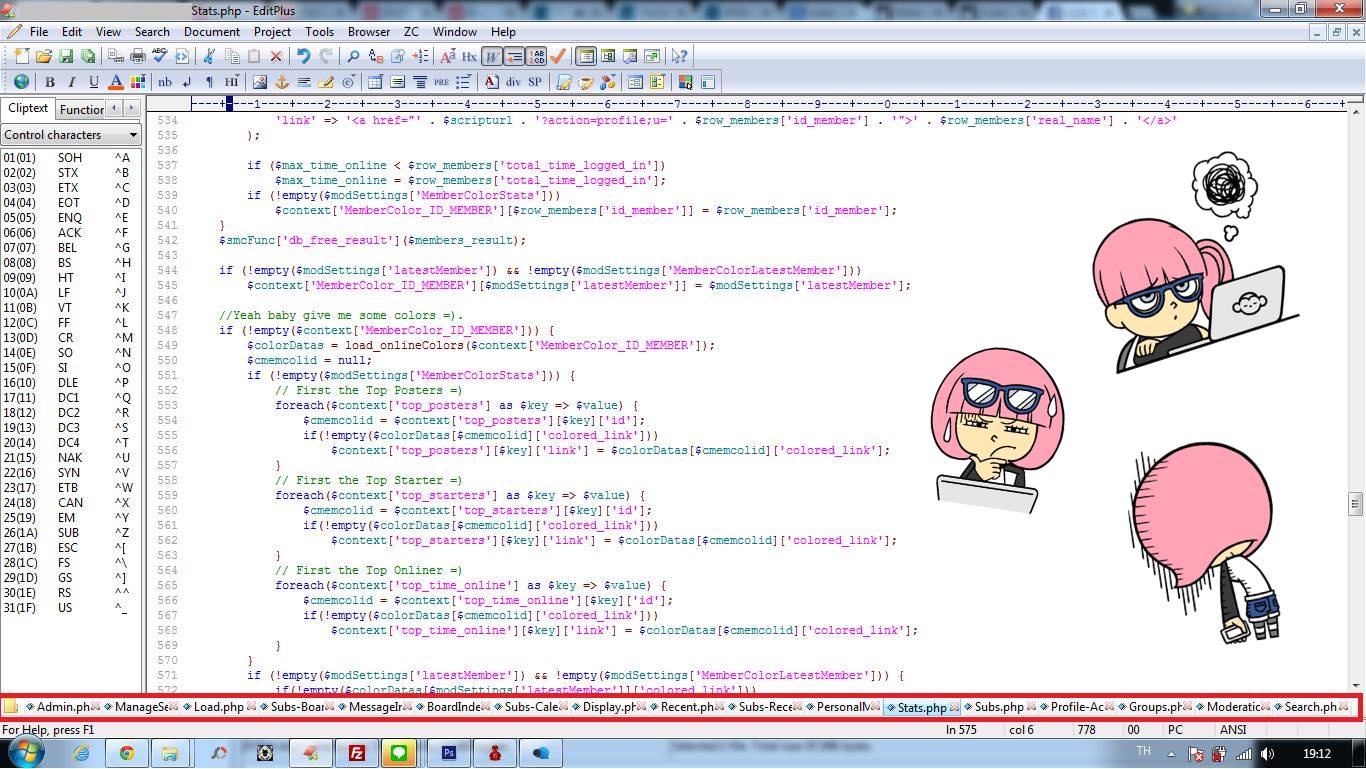Click the Windows Start button
The width and height of the screenshot is (1366, 769).
tap(25, 753)
